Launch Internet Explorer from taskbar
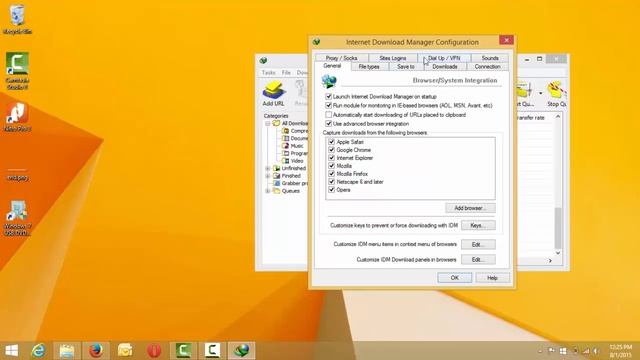This screenshot has height=360, width=640. 39,350
